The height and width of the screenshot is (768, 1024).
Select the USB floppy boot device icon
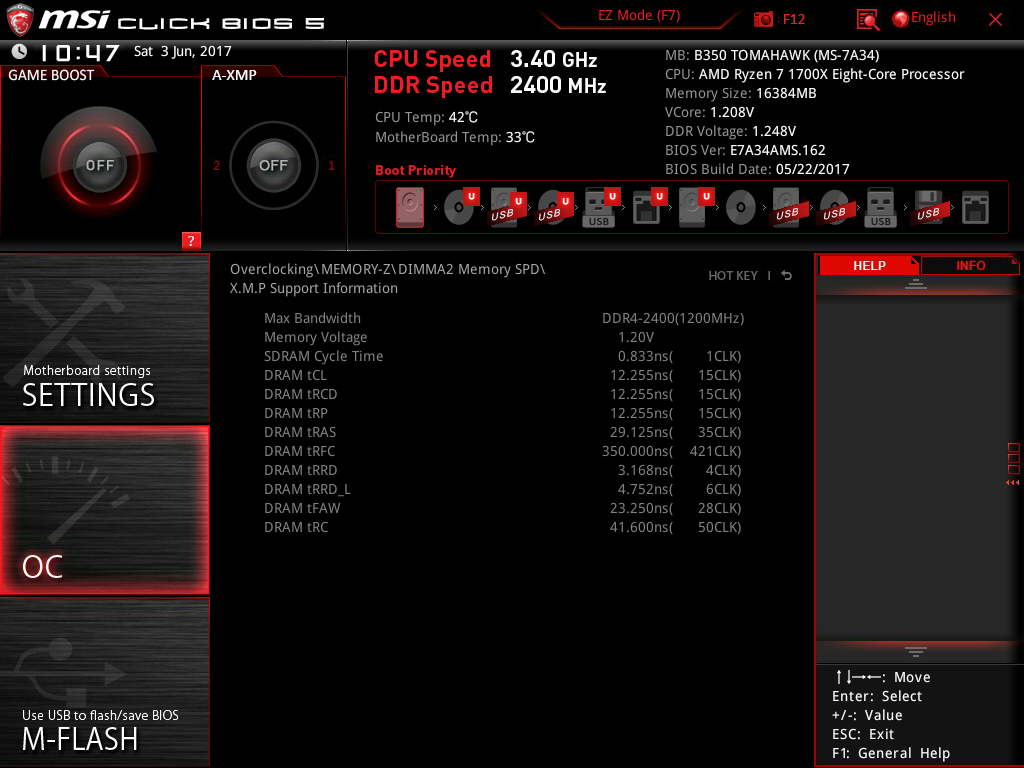[x=928, y=208]
